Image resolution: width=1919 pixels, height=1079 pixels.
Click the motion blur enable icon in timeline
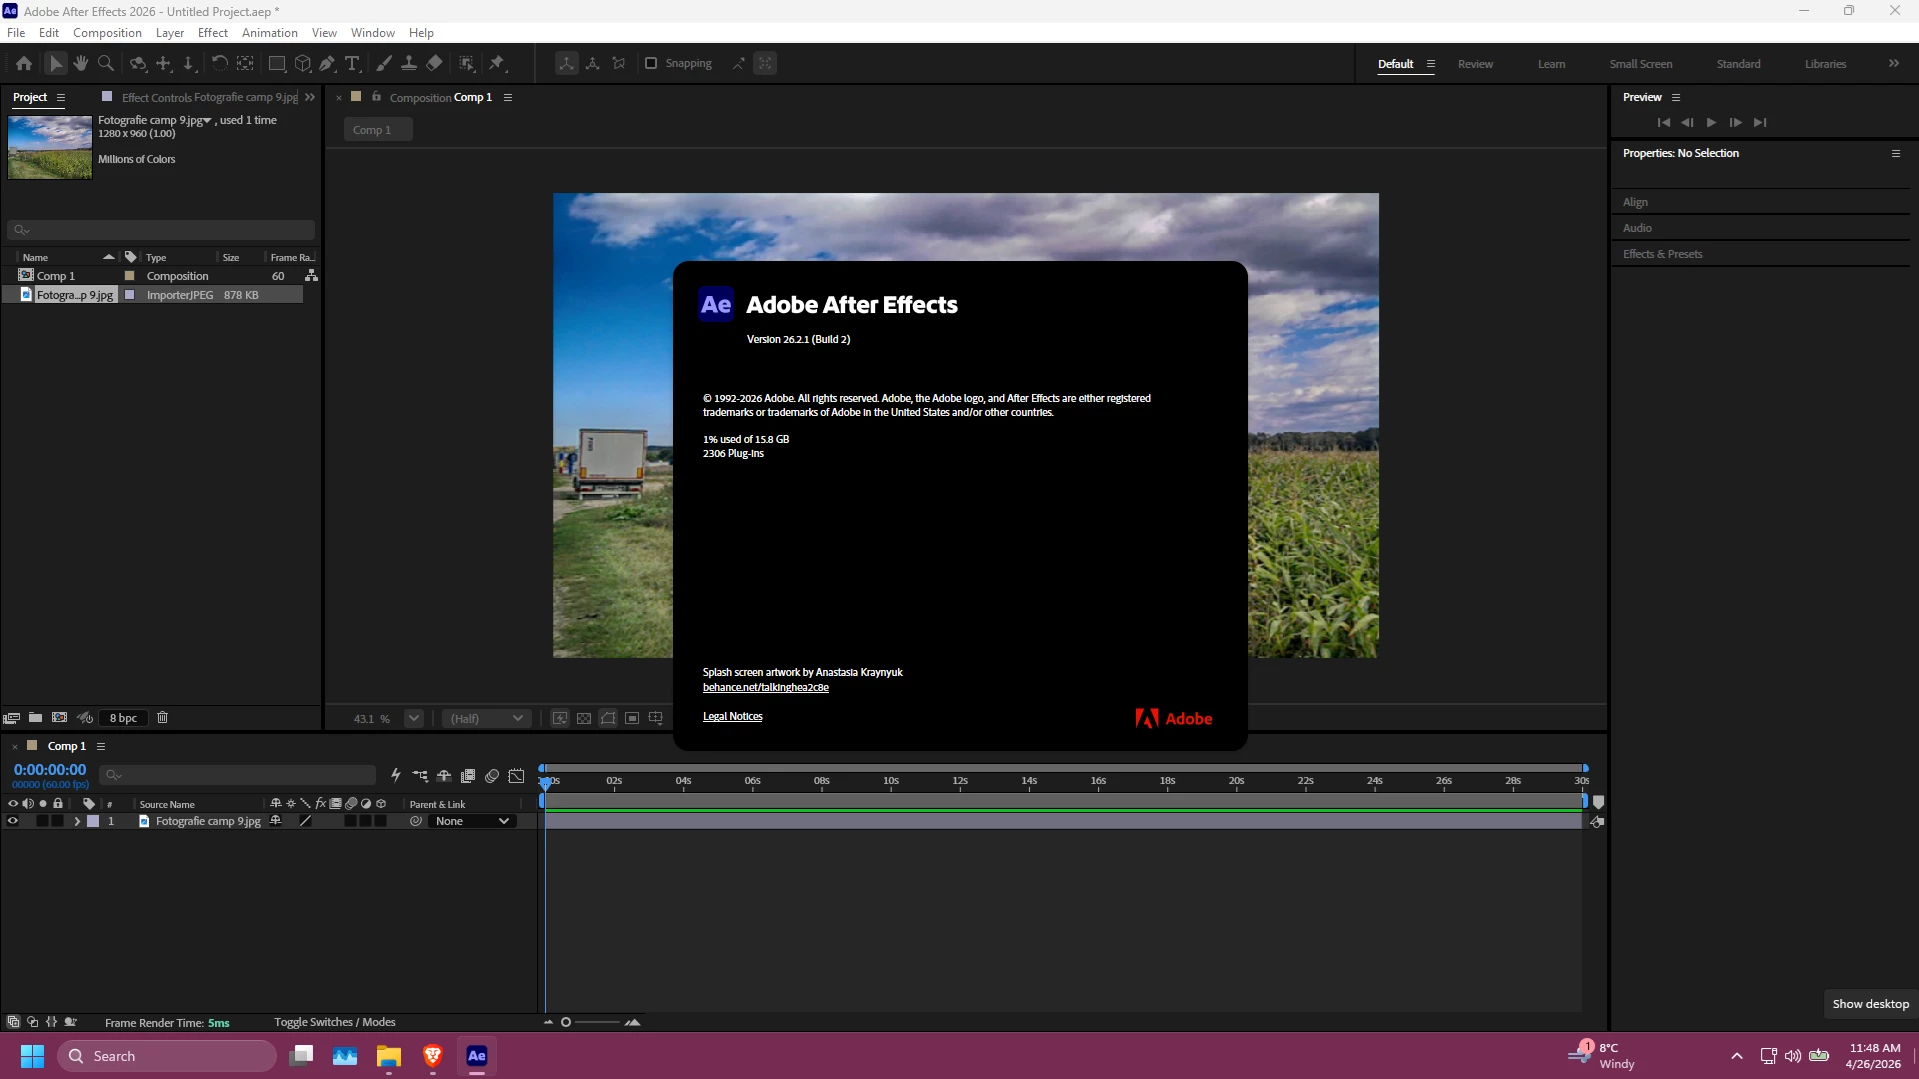(x=492, y=776)
